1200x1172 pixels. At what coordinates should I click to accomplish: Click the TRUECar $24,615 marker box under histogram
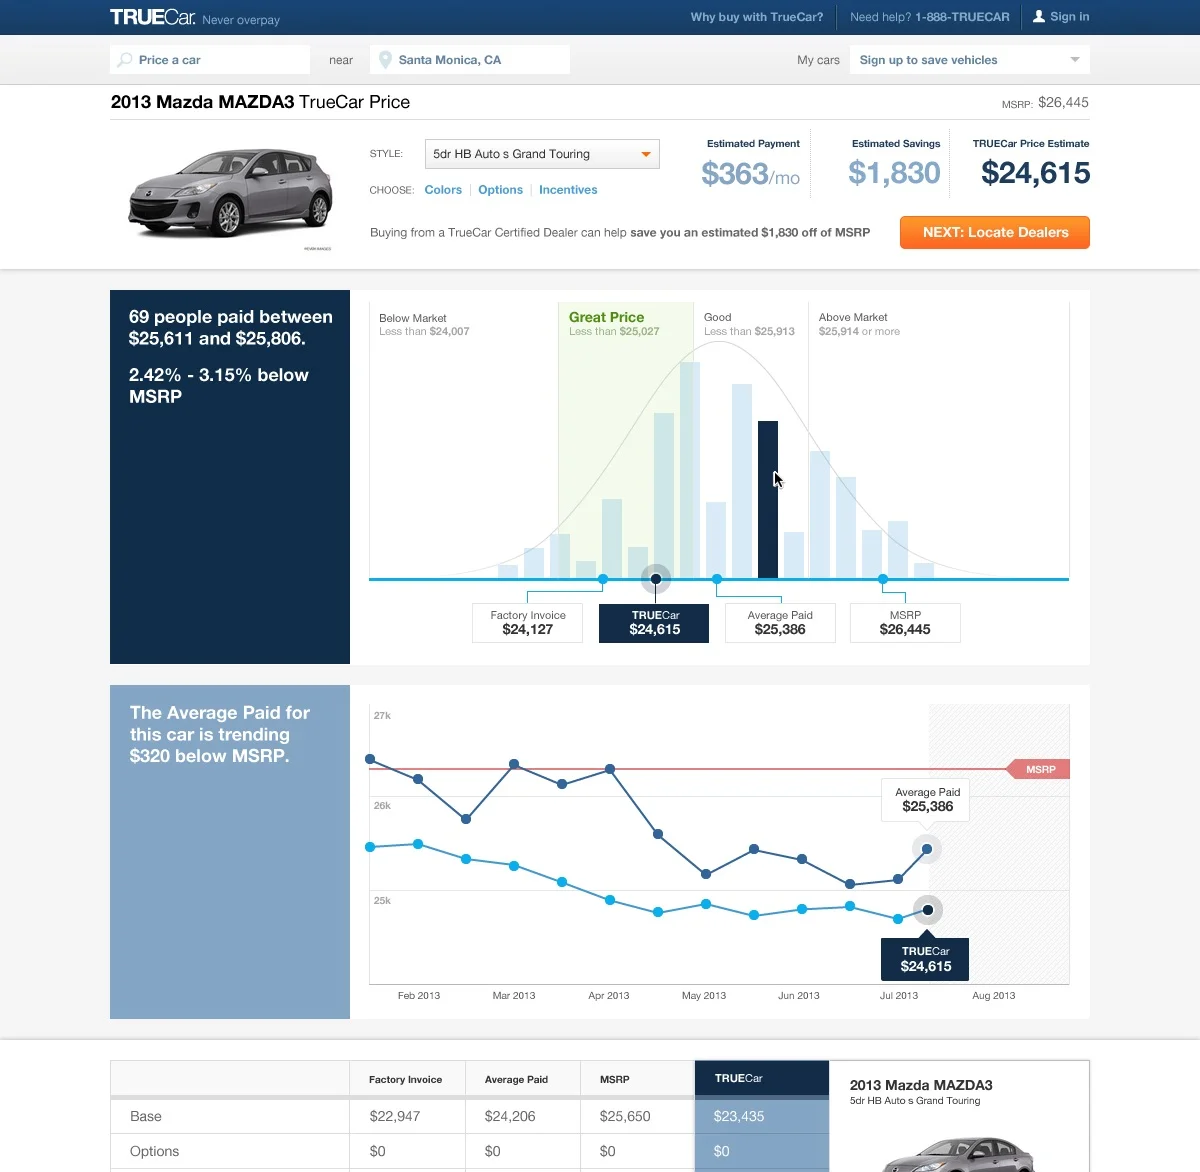click(654, 623)
